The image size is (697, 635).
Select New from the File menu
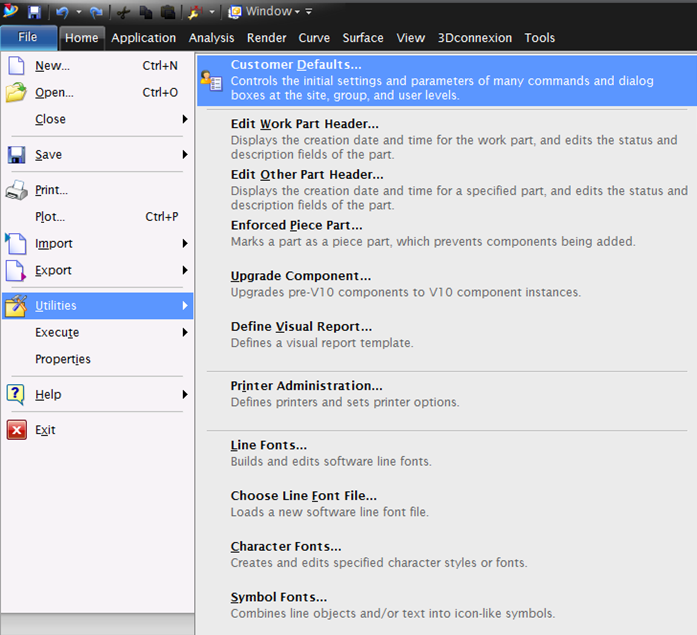tap(52, 66)
